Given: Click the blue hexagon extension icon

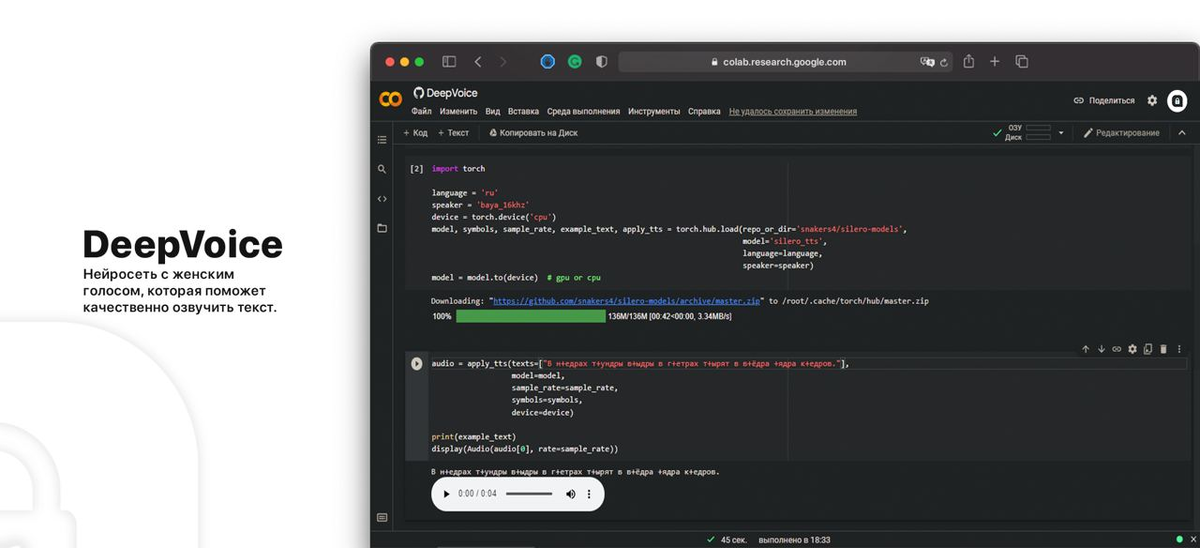Looking at the screenshot, I should pos(548,61).
